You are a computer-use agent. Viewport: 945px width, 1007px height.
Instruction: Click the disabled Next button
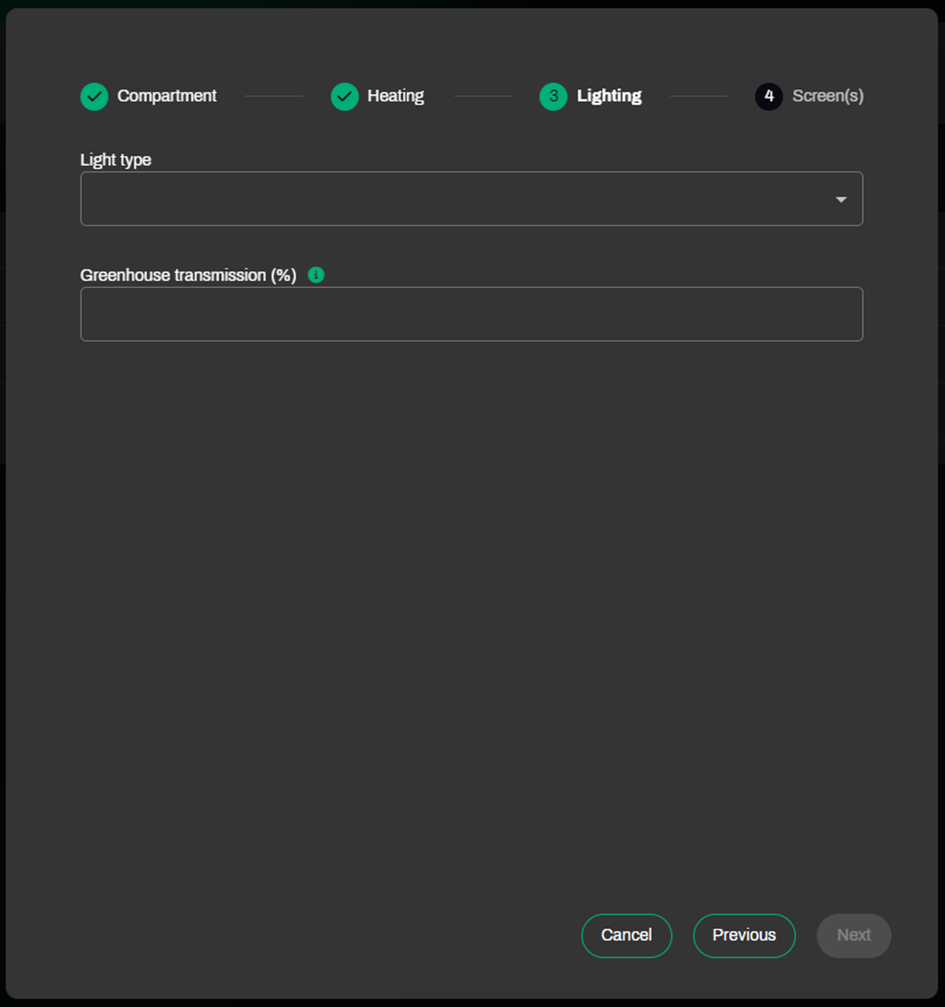pos(854,935)
